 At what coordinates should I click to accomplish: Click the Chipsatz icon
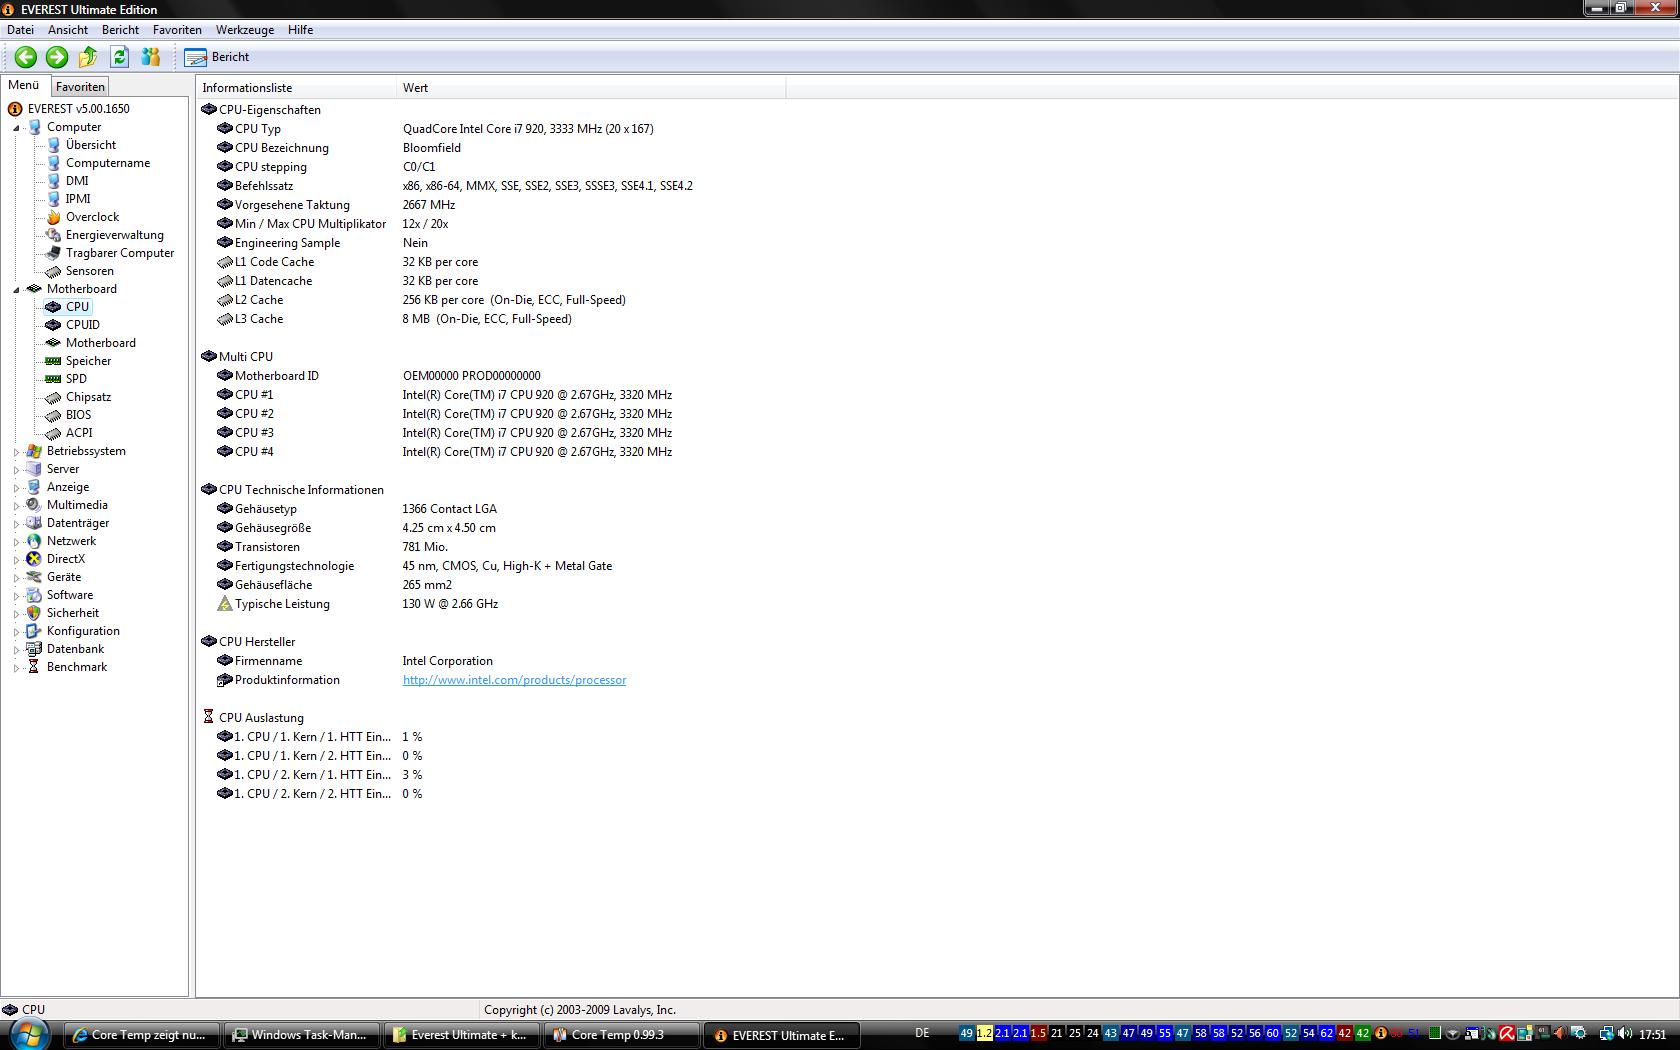(x=53, y=397)
